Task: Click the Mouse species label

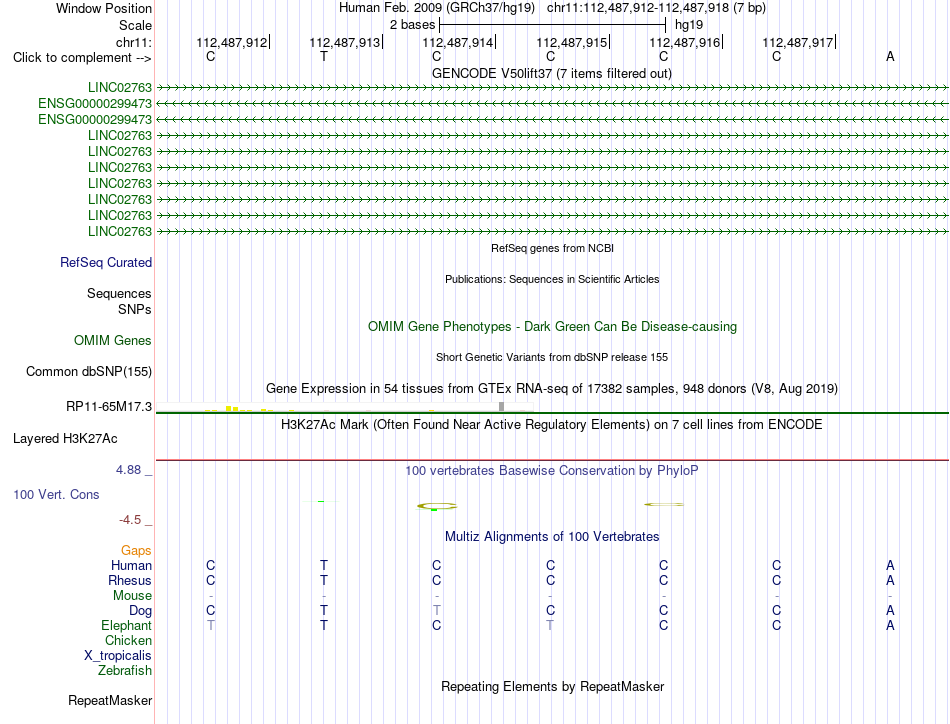Action: coord(132,596)
